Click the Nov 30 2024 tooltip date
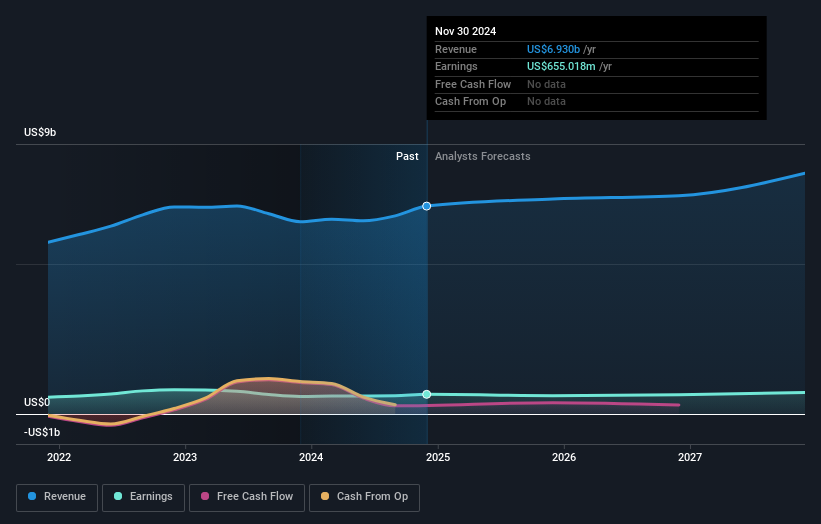This screenshot has height=524, width=821. click(x=465, y=31)
